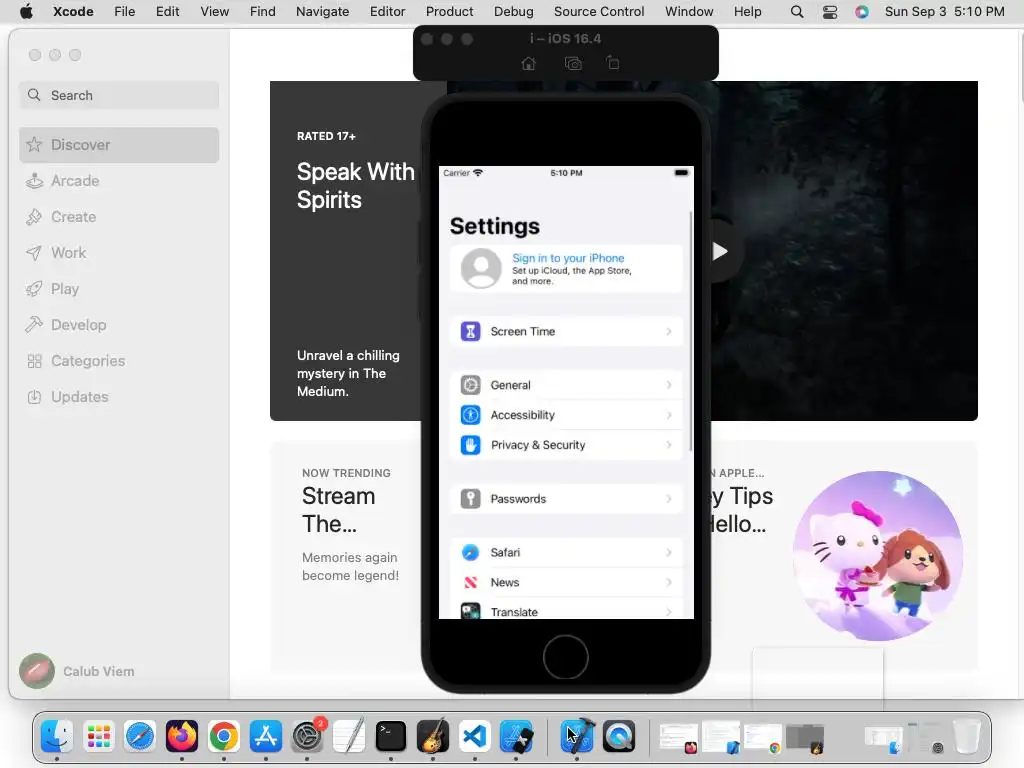
Task: Open the Product menu
Action: click(449, 12)
